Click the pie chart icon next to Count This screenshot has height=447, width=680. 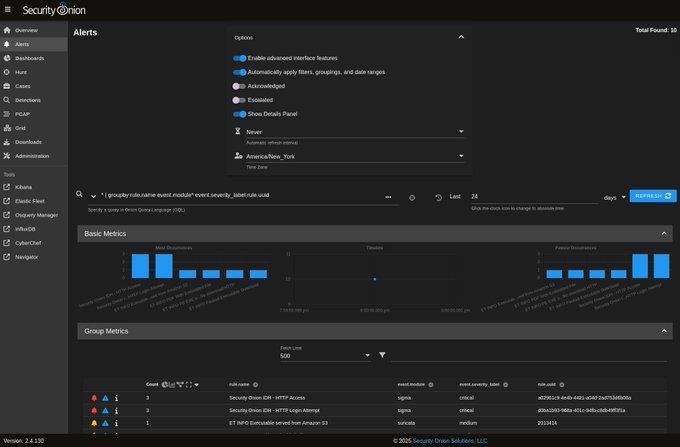164,385
